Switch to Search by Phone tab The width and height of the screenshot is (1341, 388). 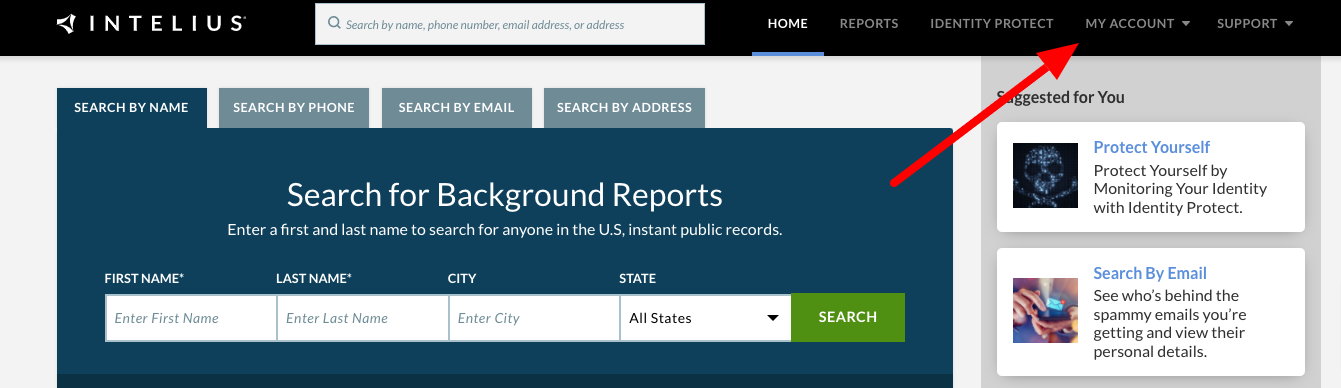[x=294, y=108]
